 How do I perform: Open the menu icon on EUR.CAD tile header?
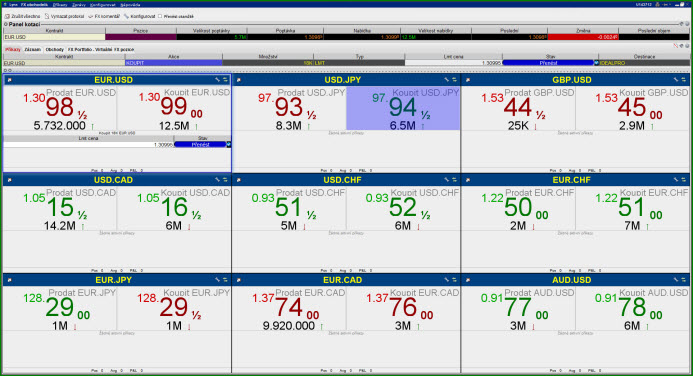[x=455, y=280]
